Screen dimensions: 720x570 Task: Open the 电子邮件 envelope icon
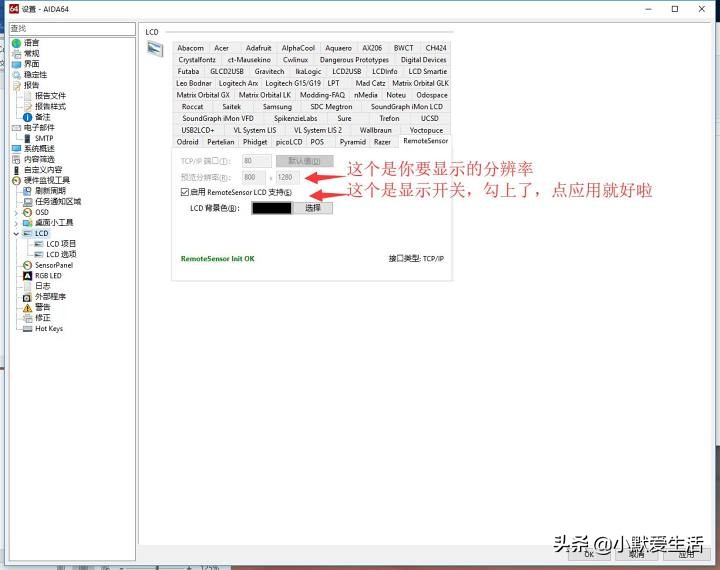tap(17, 128)
